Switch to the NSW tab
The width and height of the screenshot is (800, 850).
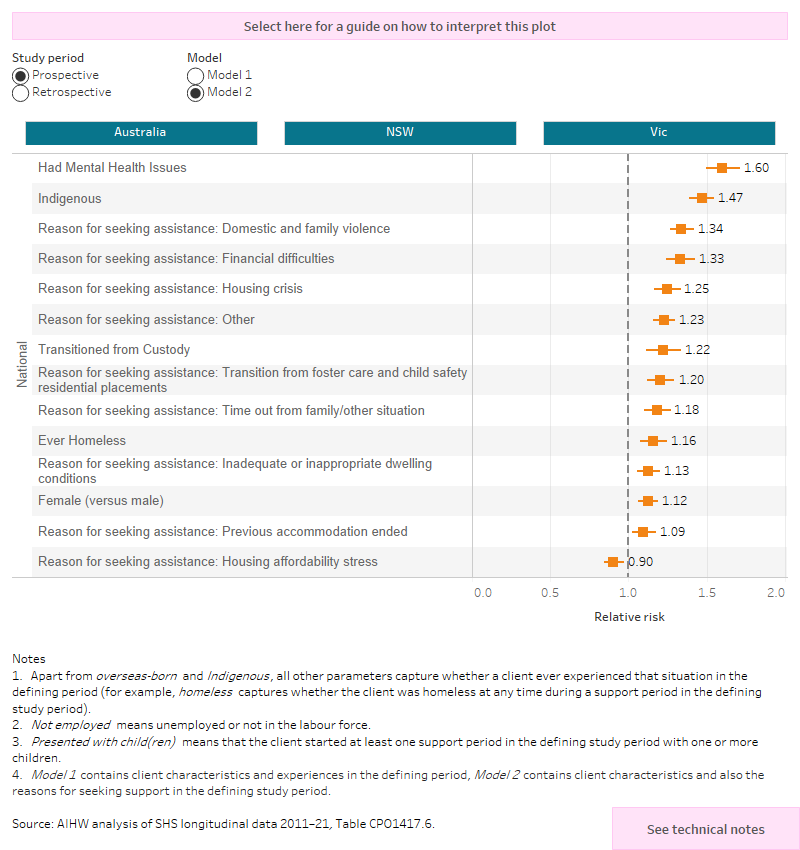[400, 131]
